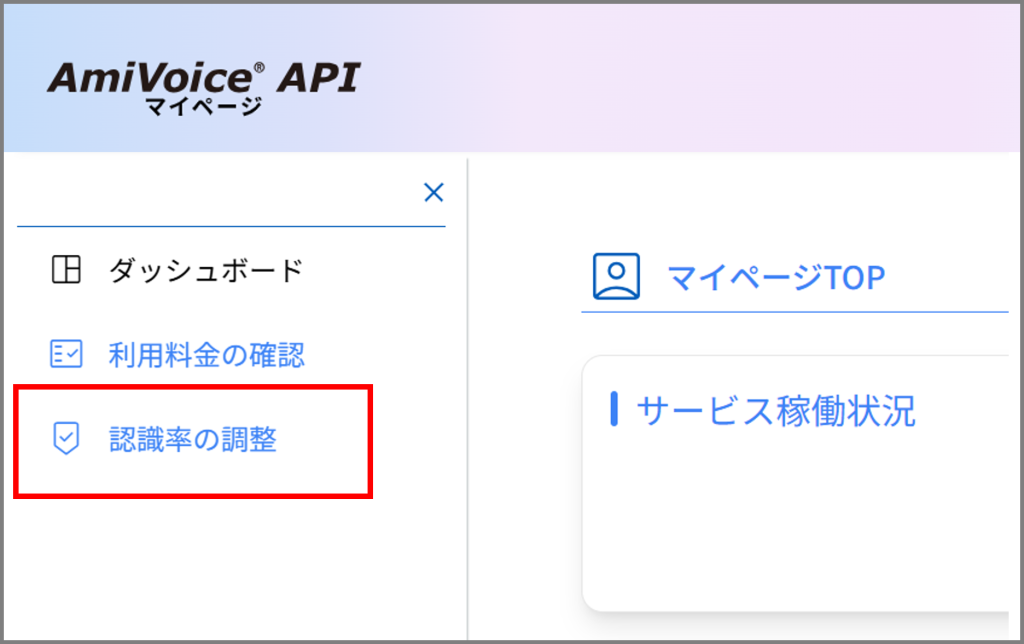This screenshot has height=644, width=1024.
Task: Click the user profile icon beside マイページTOP
Action: [x=616, y=276]
